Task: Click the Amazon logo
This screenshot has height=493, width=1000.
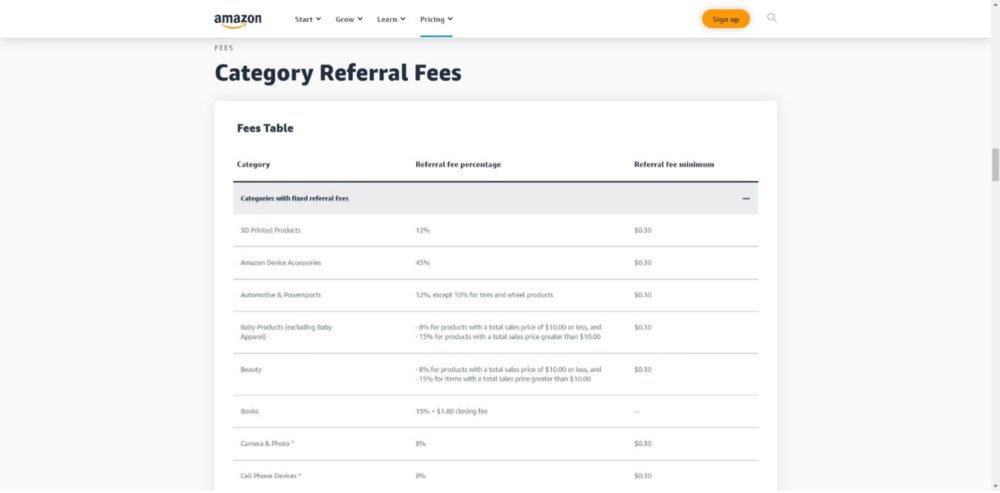Action: point(238,20)
